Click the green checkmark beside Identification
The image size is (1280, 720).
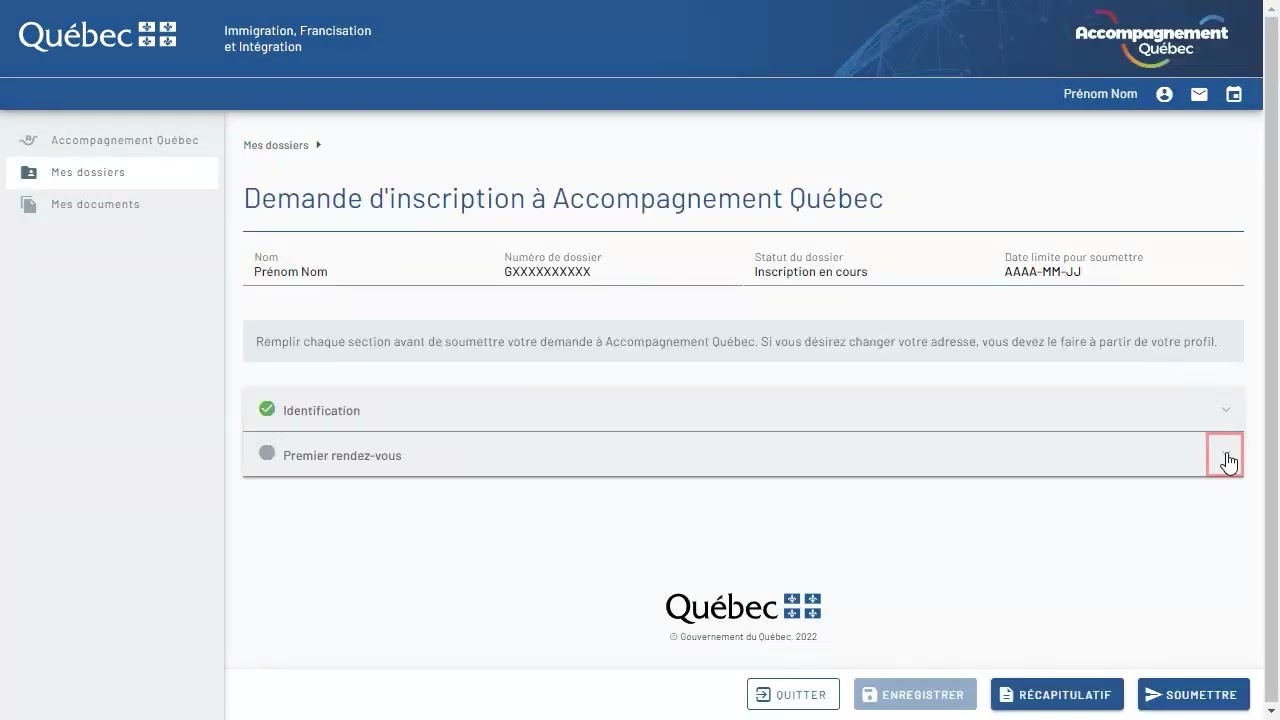(x=267, y=409)
